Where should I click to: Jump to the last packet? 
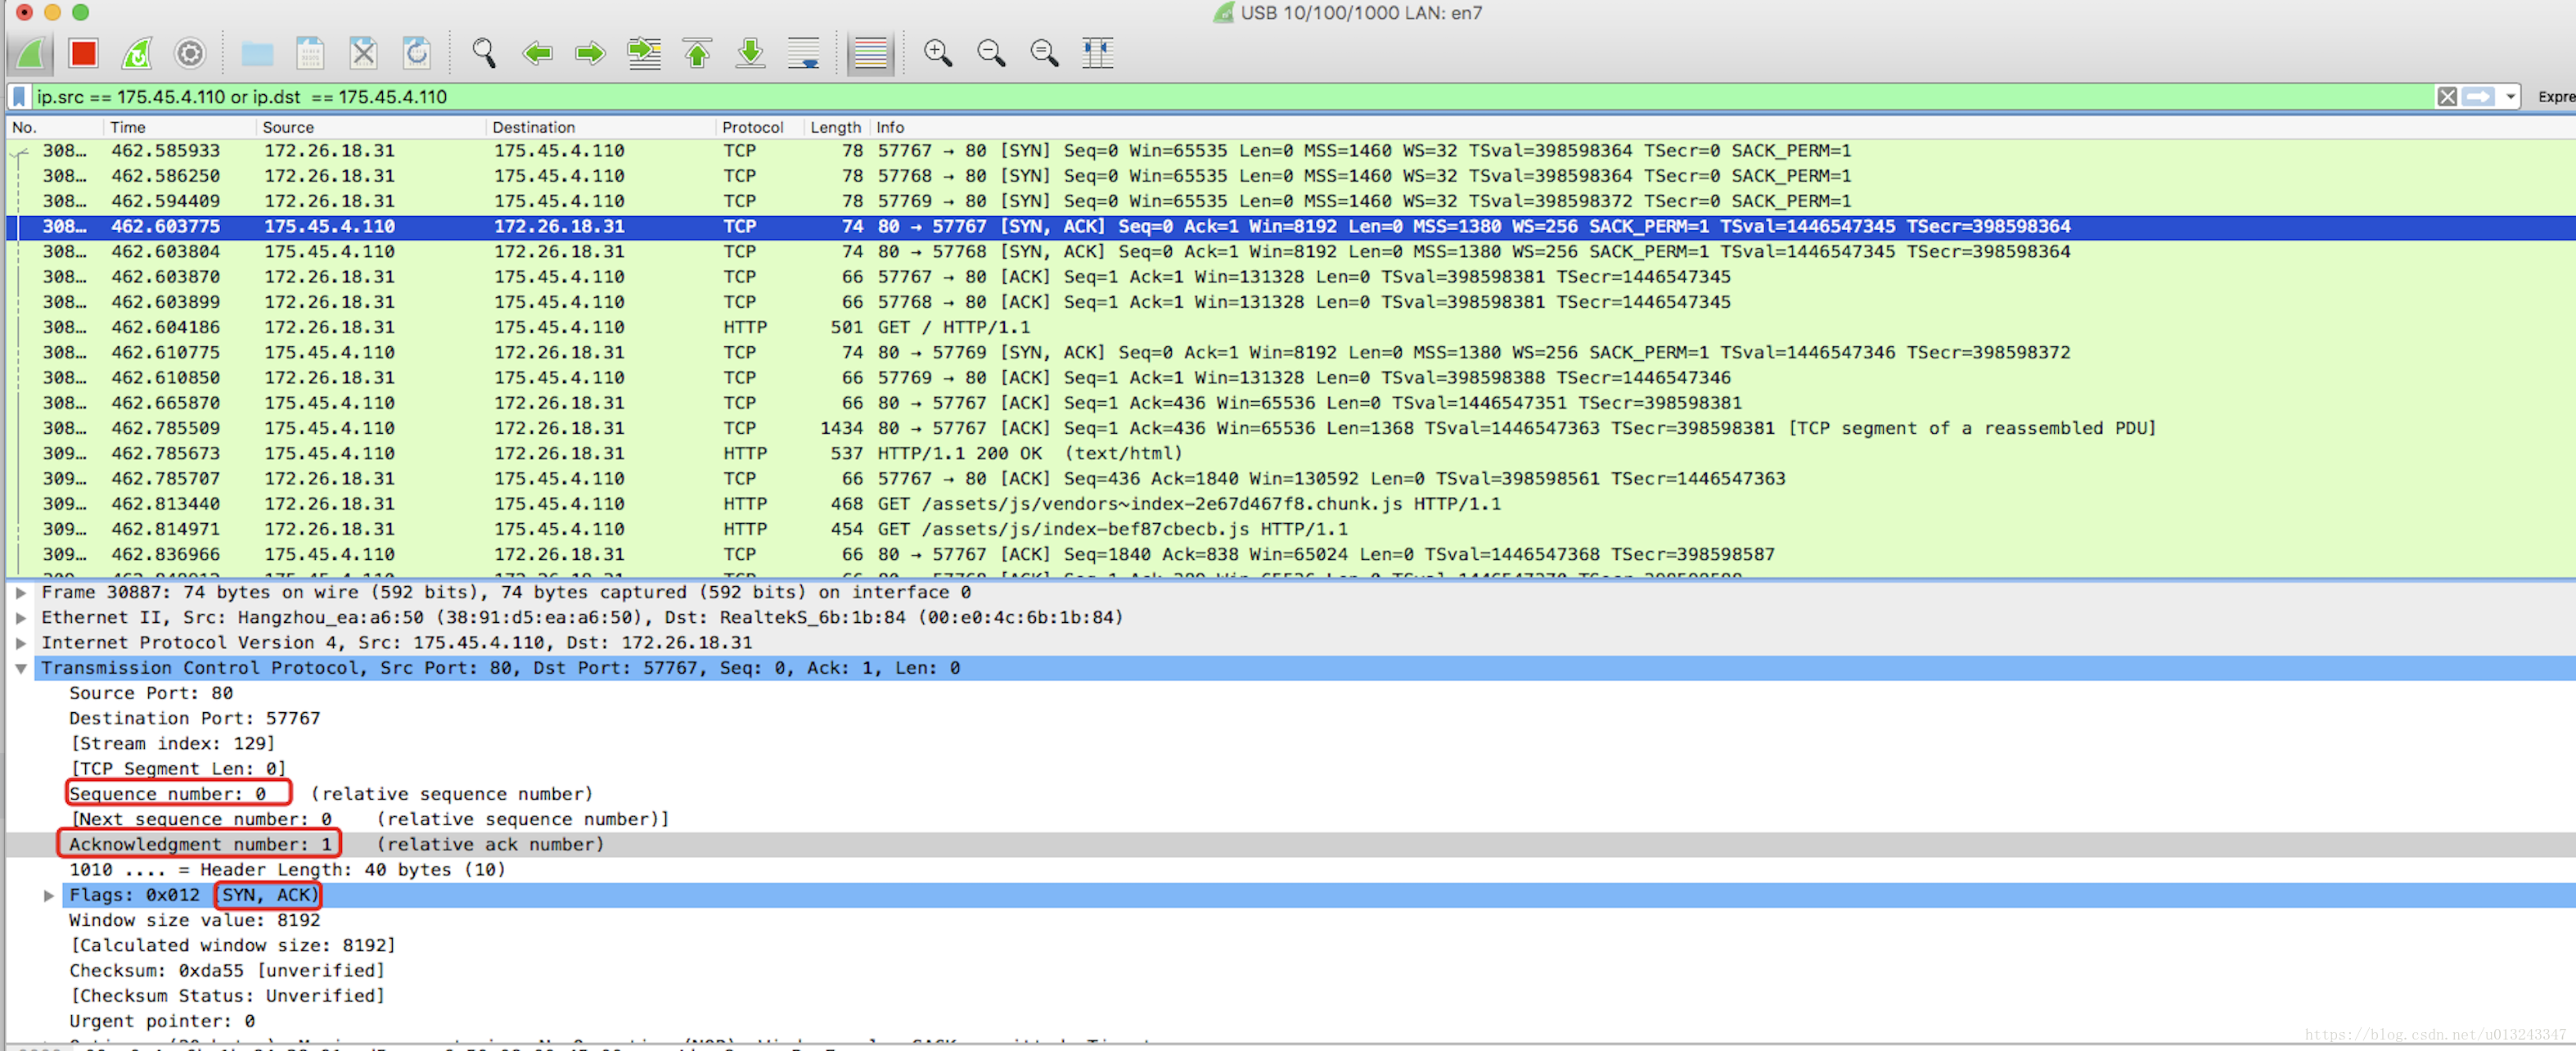750,53
